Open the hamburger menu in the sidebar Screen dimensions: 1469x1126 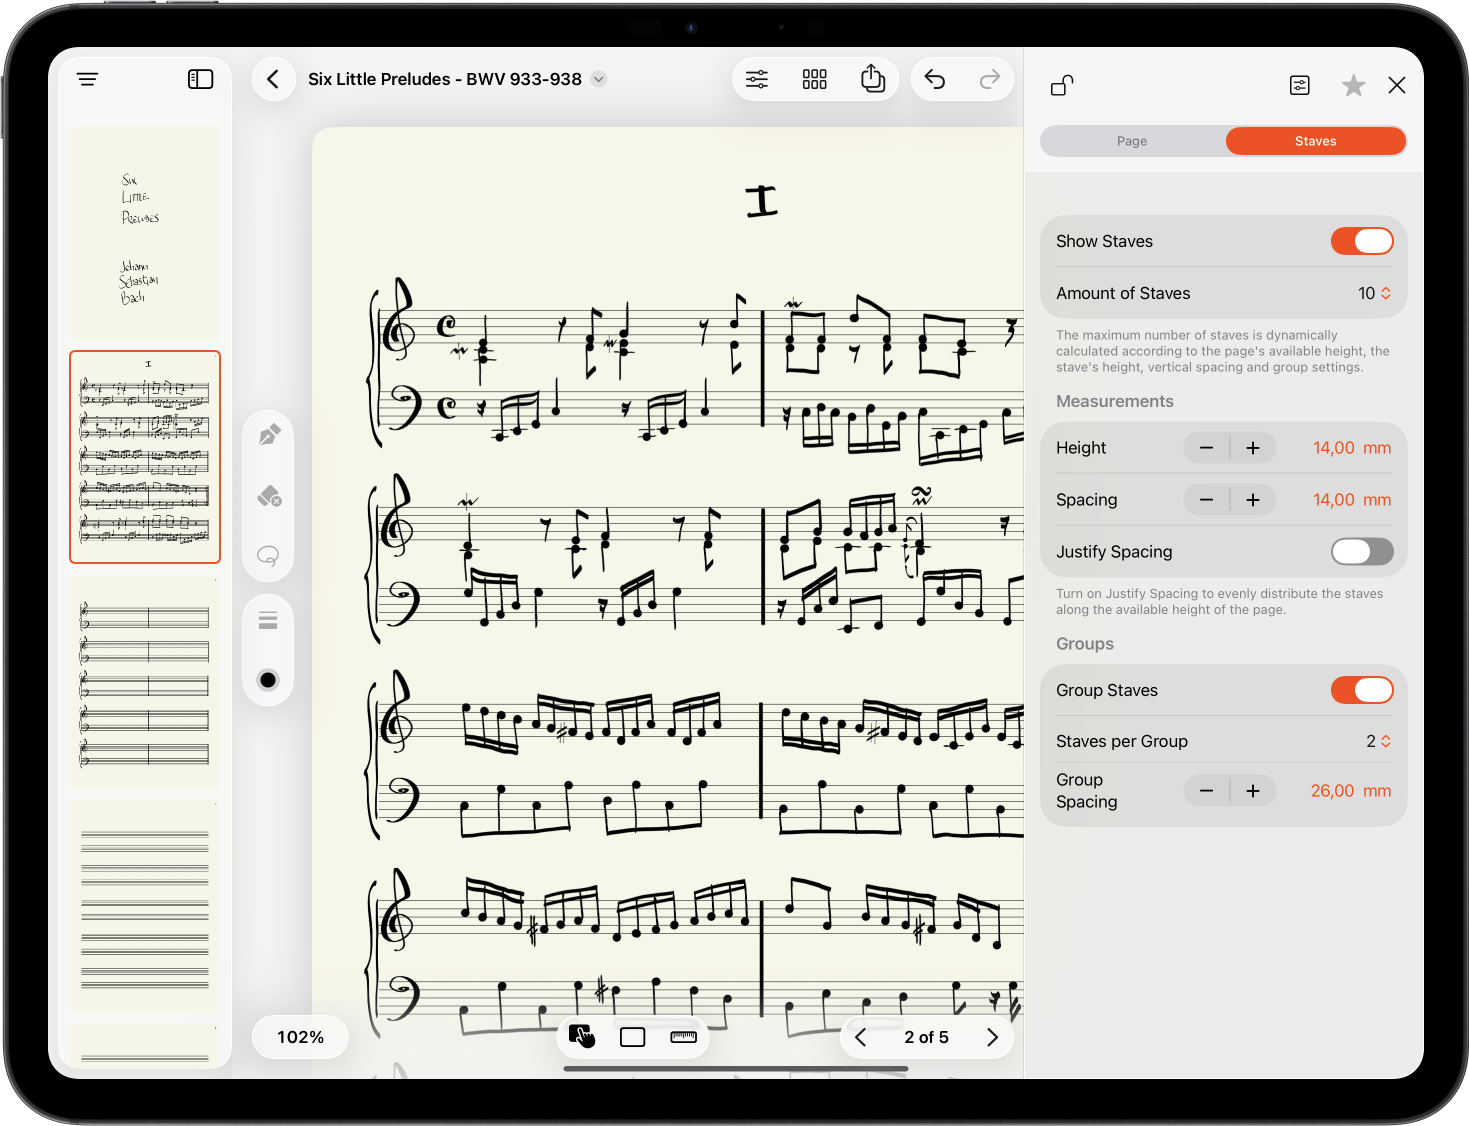(x=88, y=79)
